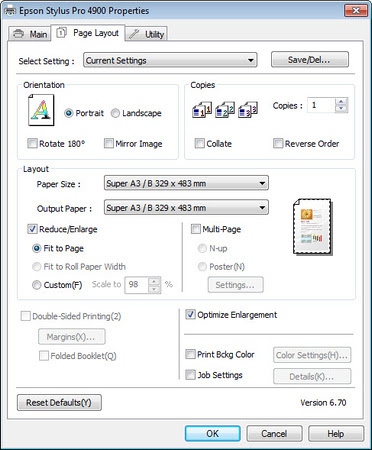Open the Paper Size dropdown
Viewport: 372px width, 450px height.
[x=186, y=183]
